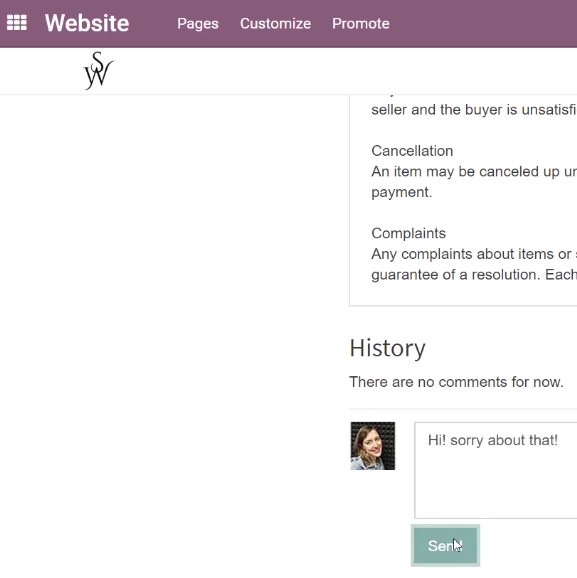The width and height of the screenshot is (577, 578).
Task: Click the 'seller and the buyer' line
Action: [474, 109]
